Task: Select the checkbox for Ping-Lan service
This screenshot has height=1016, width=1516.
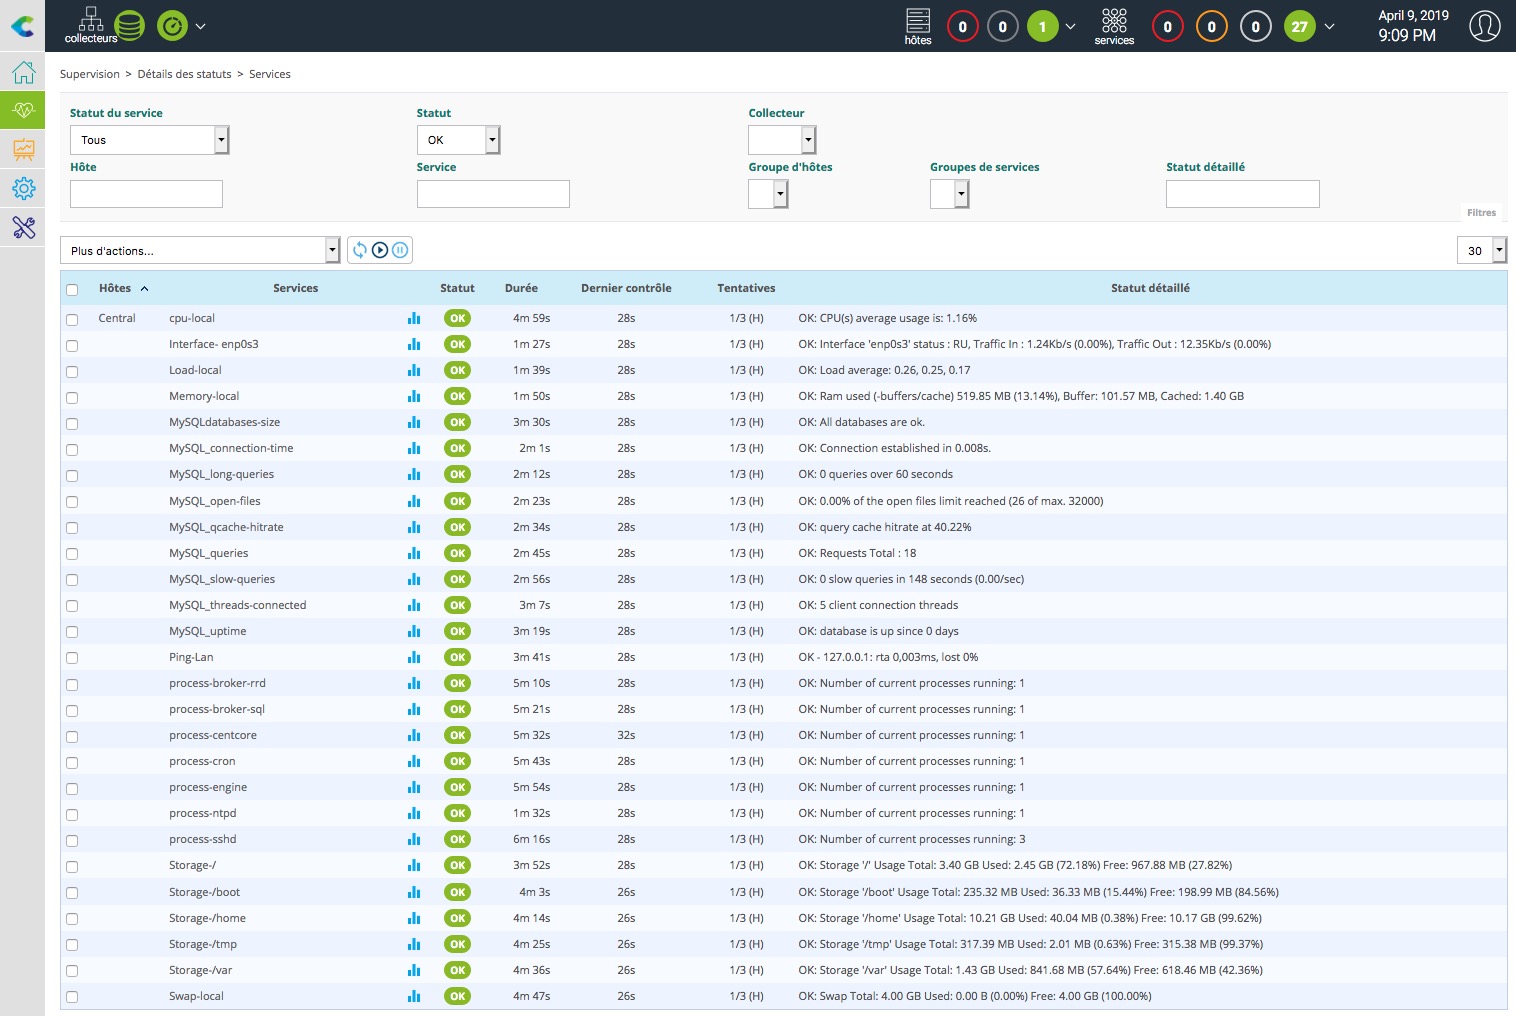Action: pos(72,658)
